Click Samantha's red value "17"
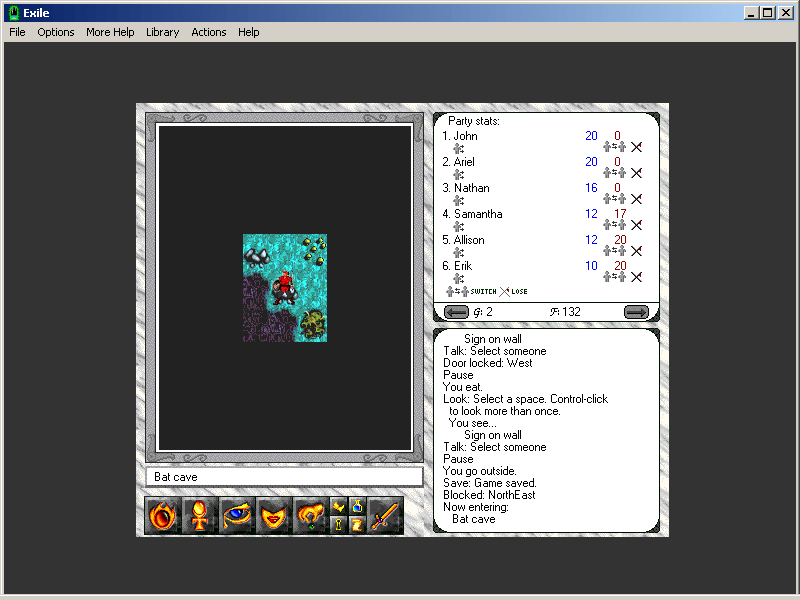The width and height of the screenshot is (800, 600). (620, 214)
